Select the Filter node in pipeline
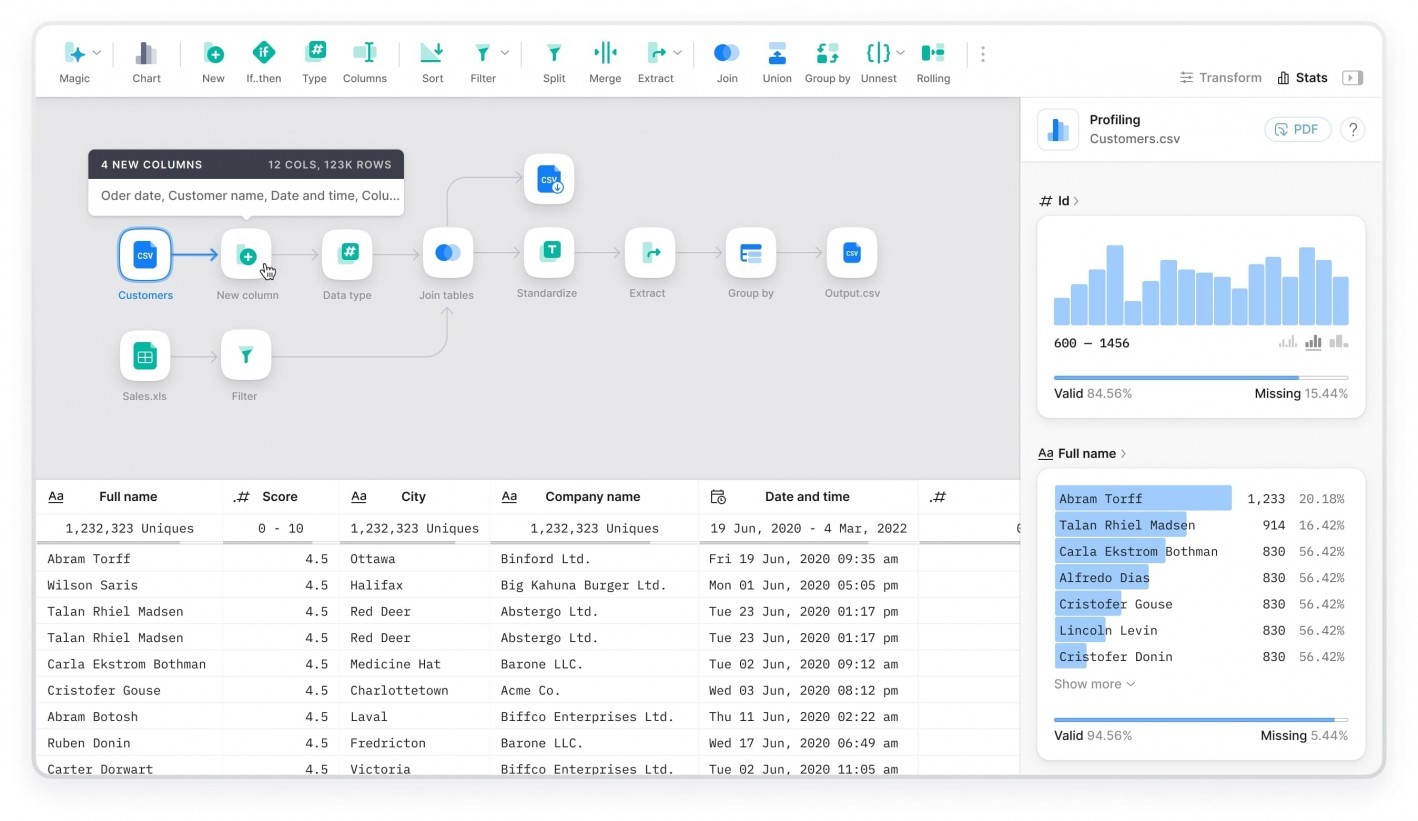1418x821 pixels. [246, 356]
